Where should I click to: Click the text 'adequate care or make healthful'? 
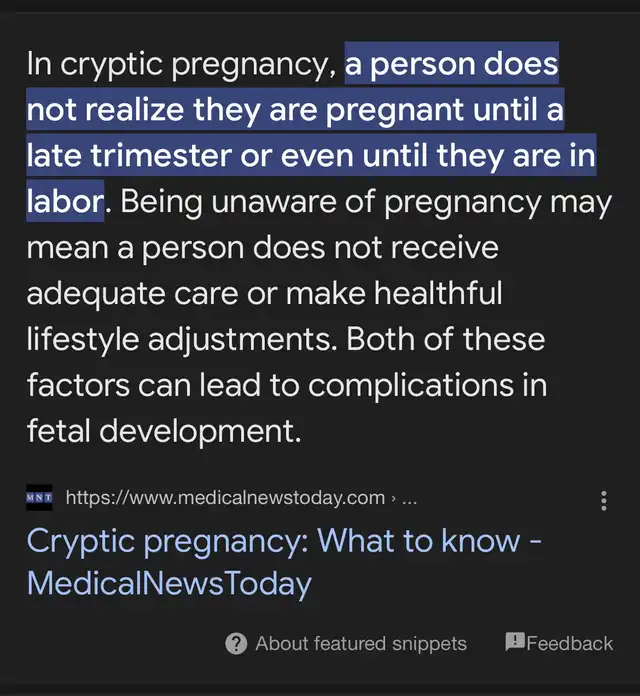(x=265, y=293)
